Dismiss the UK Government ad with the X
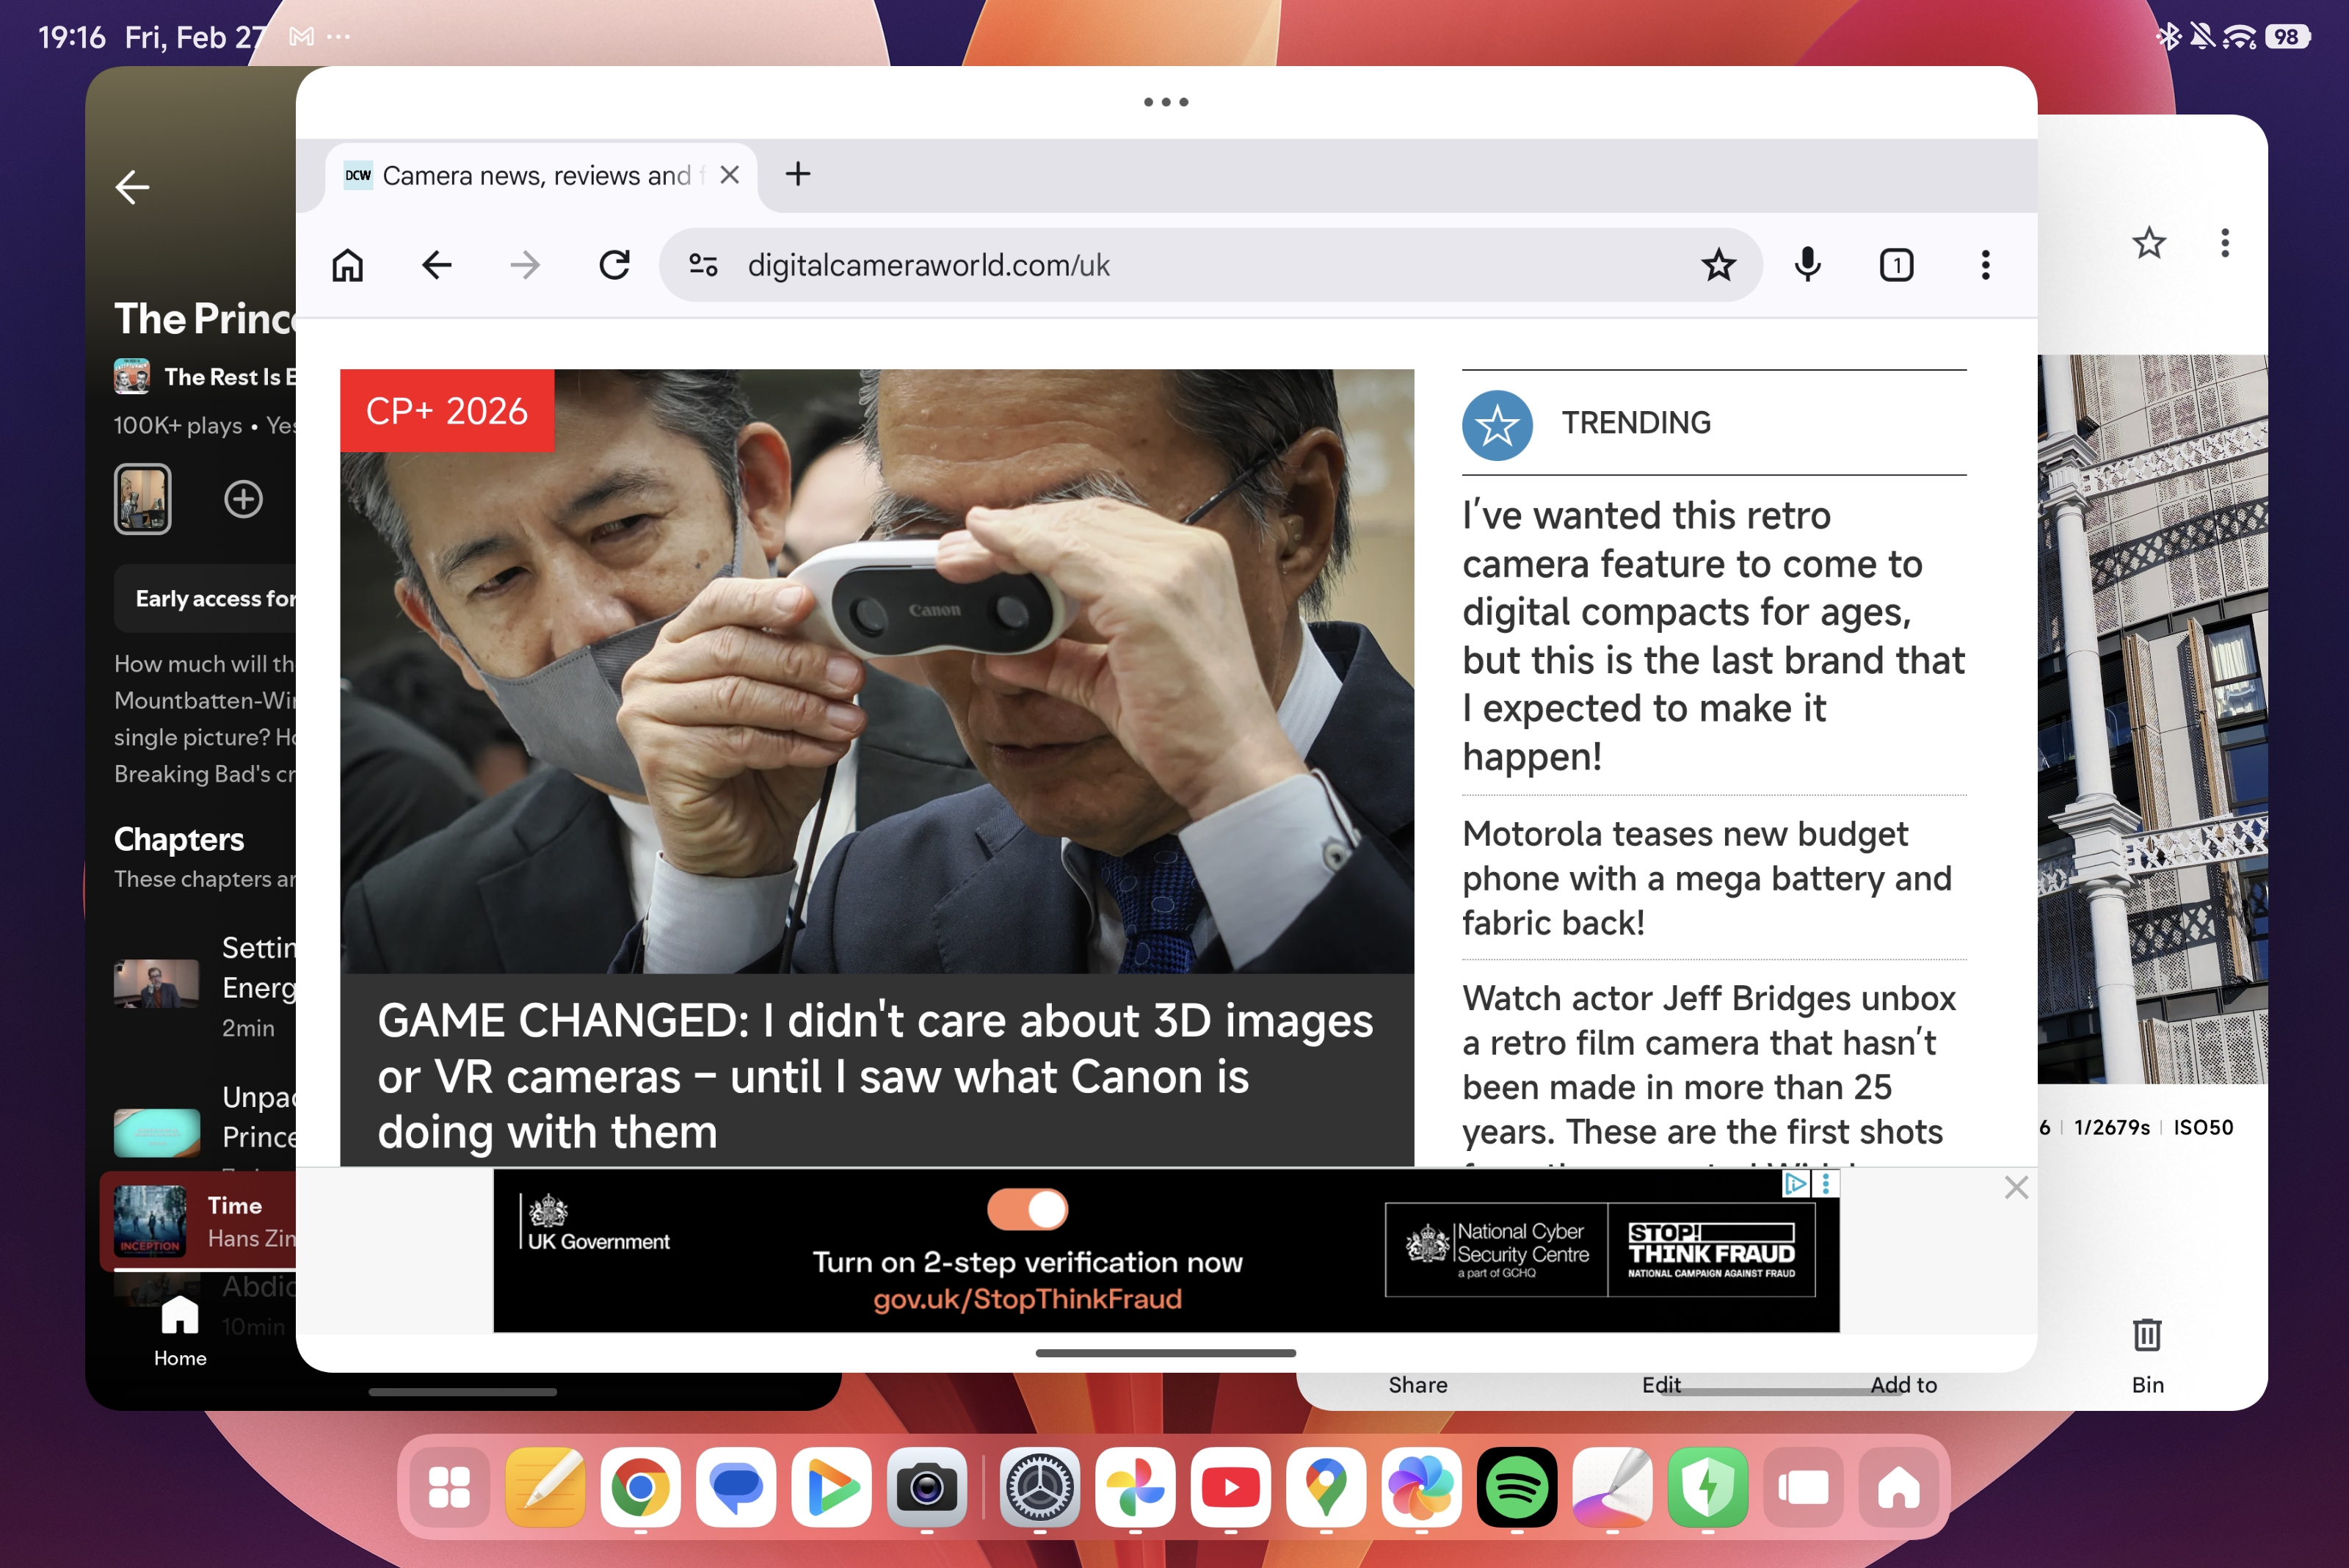 [x=2016, y=1187]
